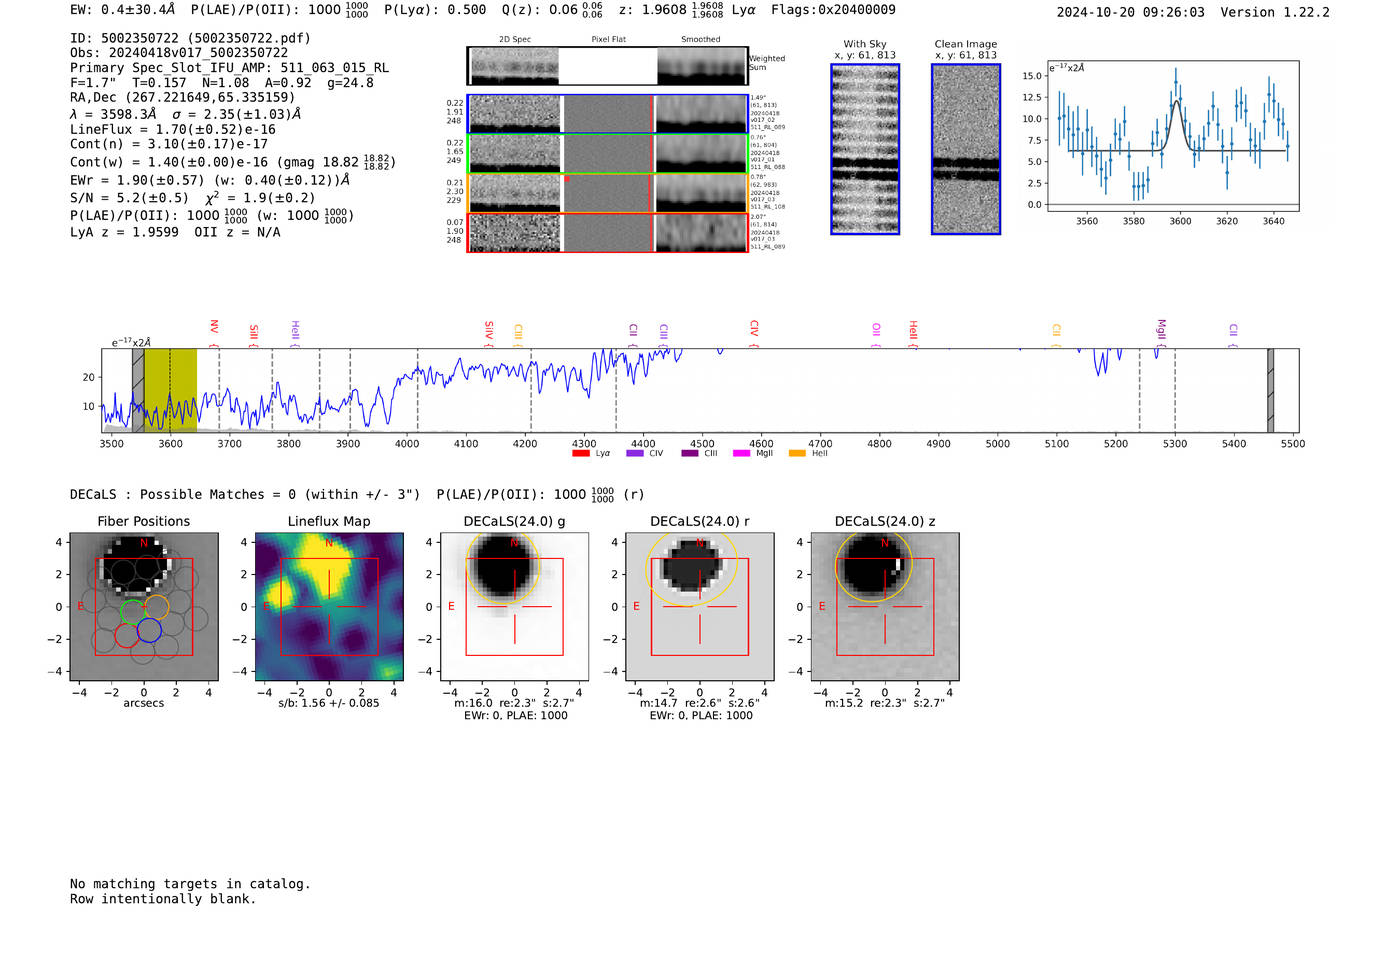Image resolution: width=1400 pixels, height=953 pixels.
Task: Click the dark purple CIII legend swatch
Action: point(690,454)
